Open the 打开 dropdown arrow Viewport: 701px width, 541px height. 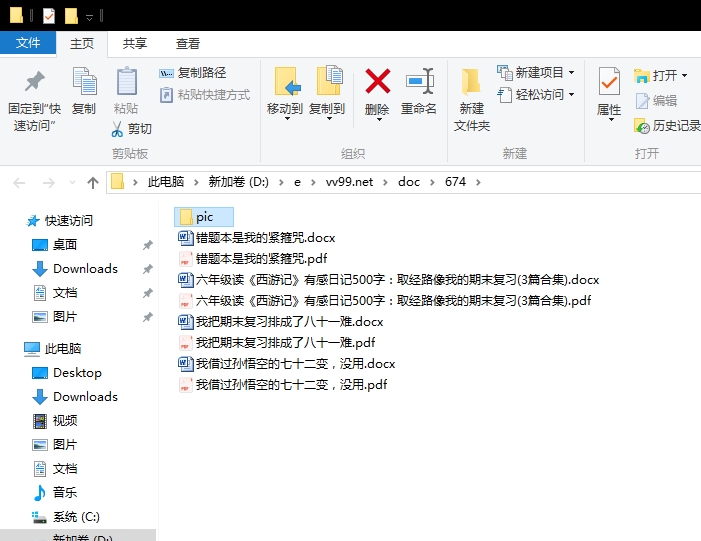coord(684,76)
